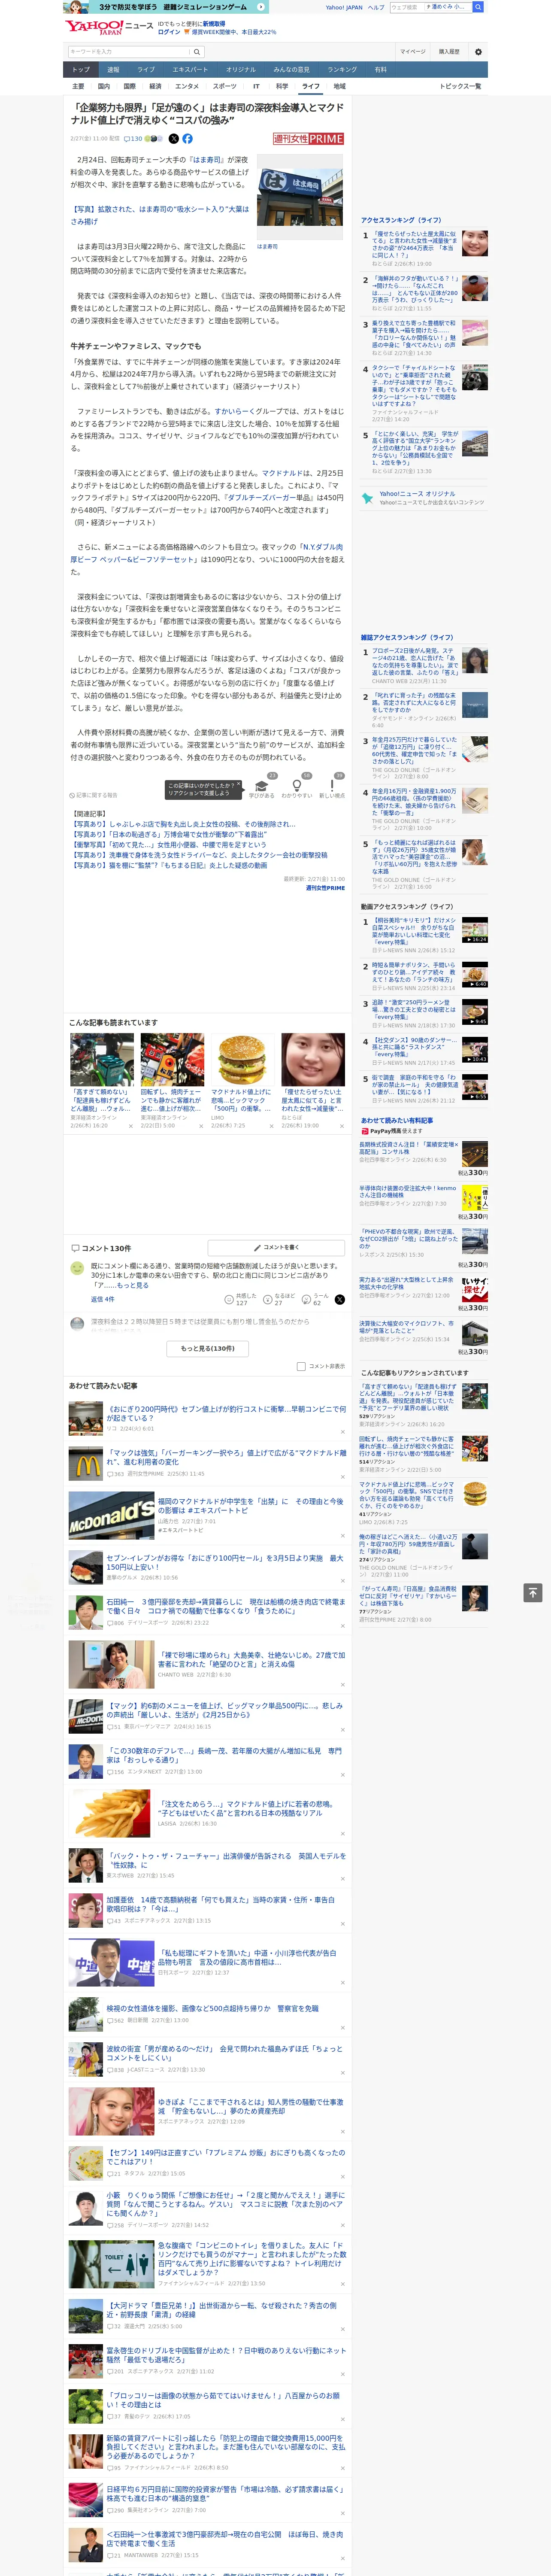Open the 経済 category tab

(155, 86)
